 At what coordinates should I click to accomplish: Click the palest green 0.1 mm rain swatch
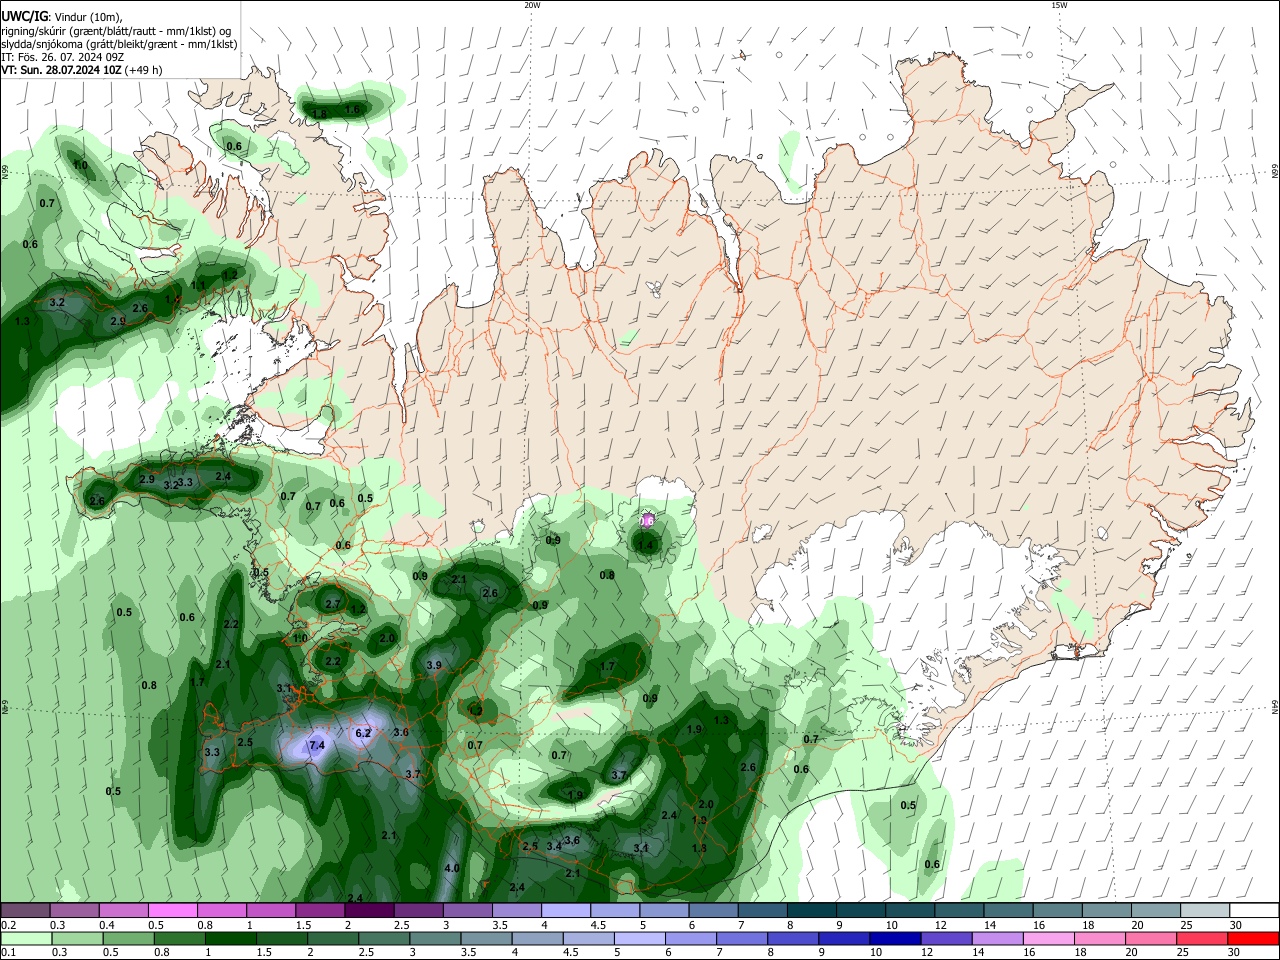25,938
